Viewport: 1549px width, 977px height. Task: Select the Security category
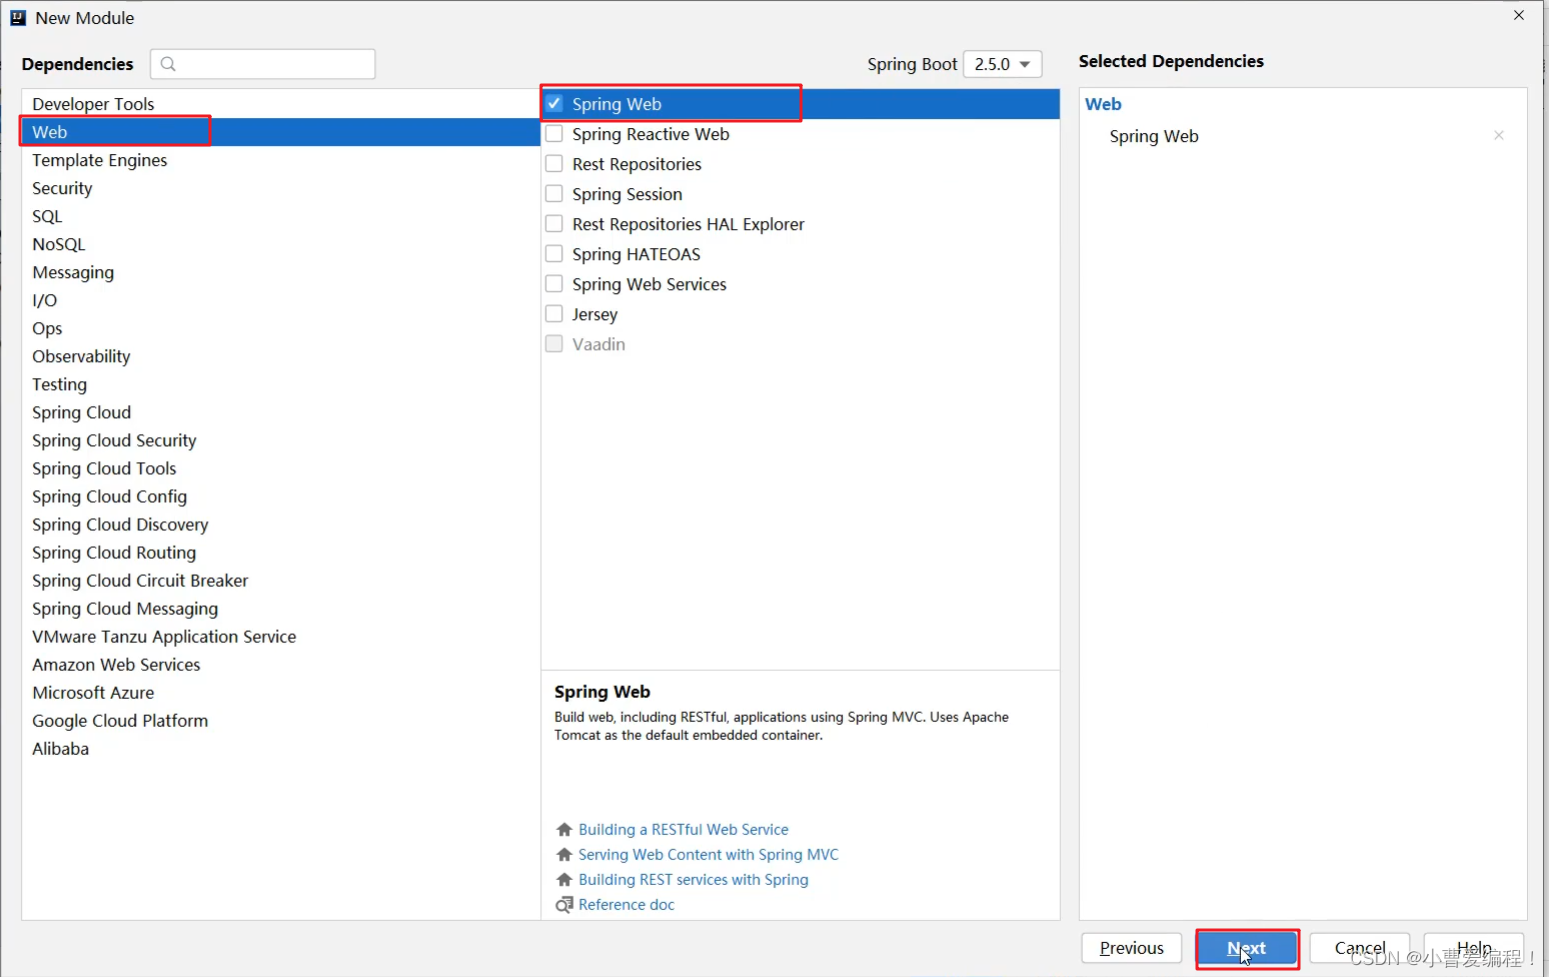281,188
